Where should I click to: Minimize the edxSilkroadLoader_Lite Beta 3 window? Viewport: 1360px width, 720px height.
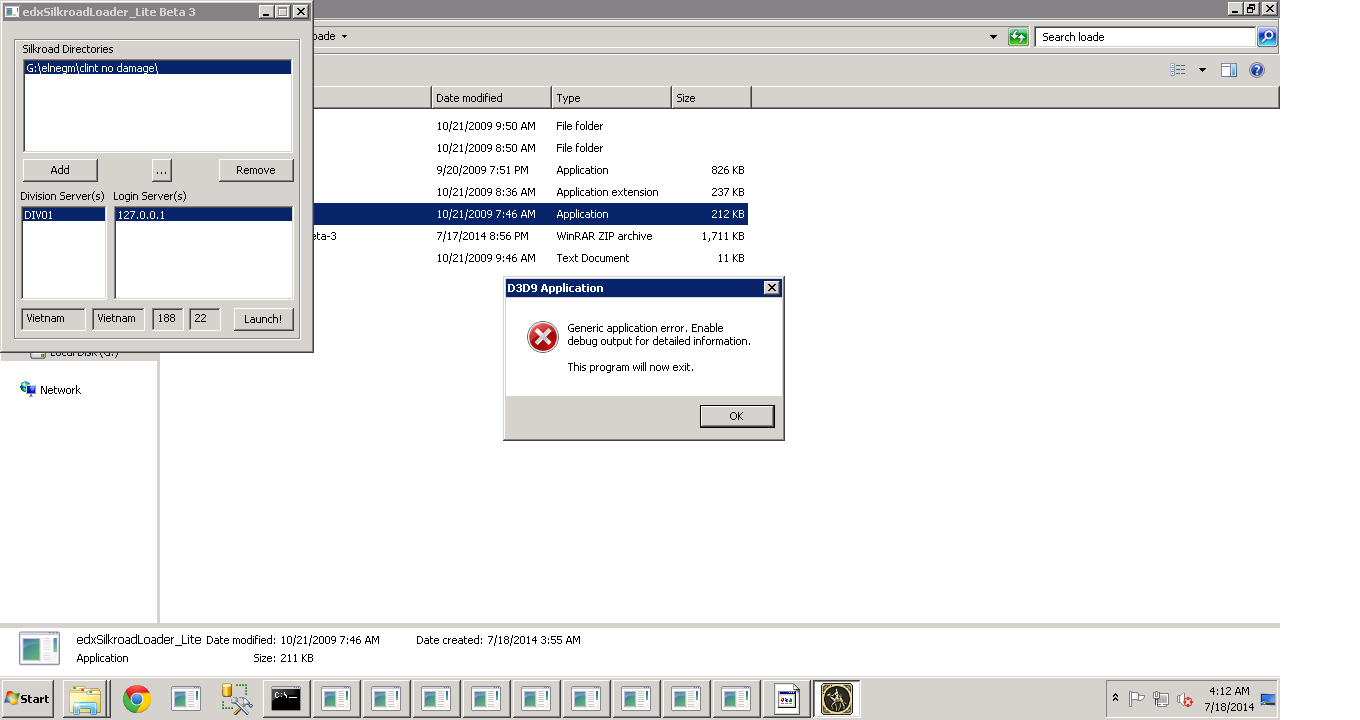[265, 12]
